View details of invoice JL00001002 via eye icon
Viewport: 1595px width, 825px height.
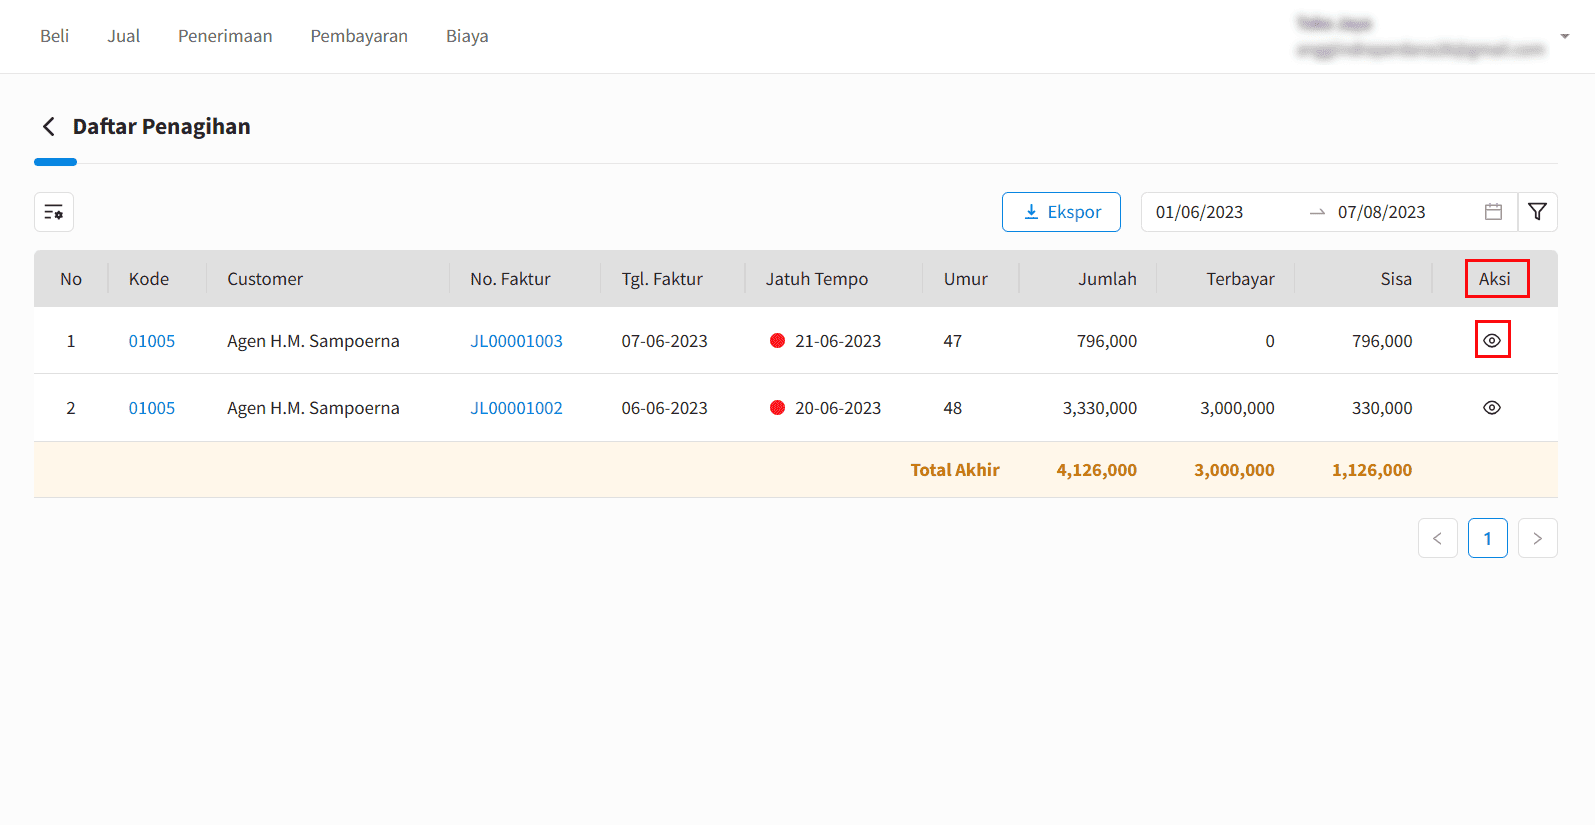(1492, 408)
